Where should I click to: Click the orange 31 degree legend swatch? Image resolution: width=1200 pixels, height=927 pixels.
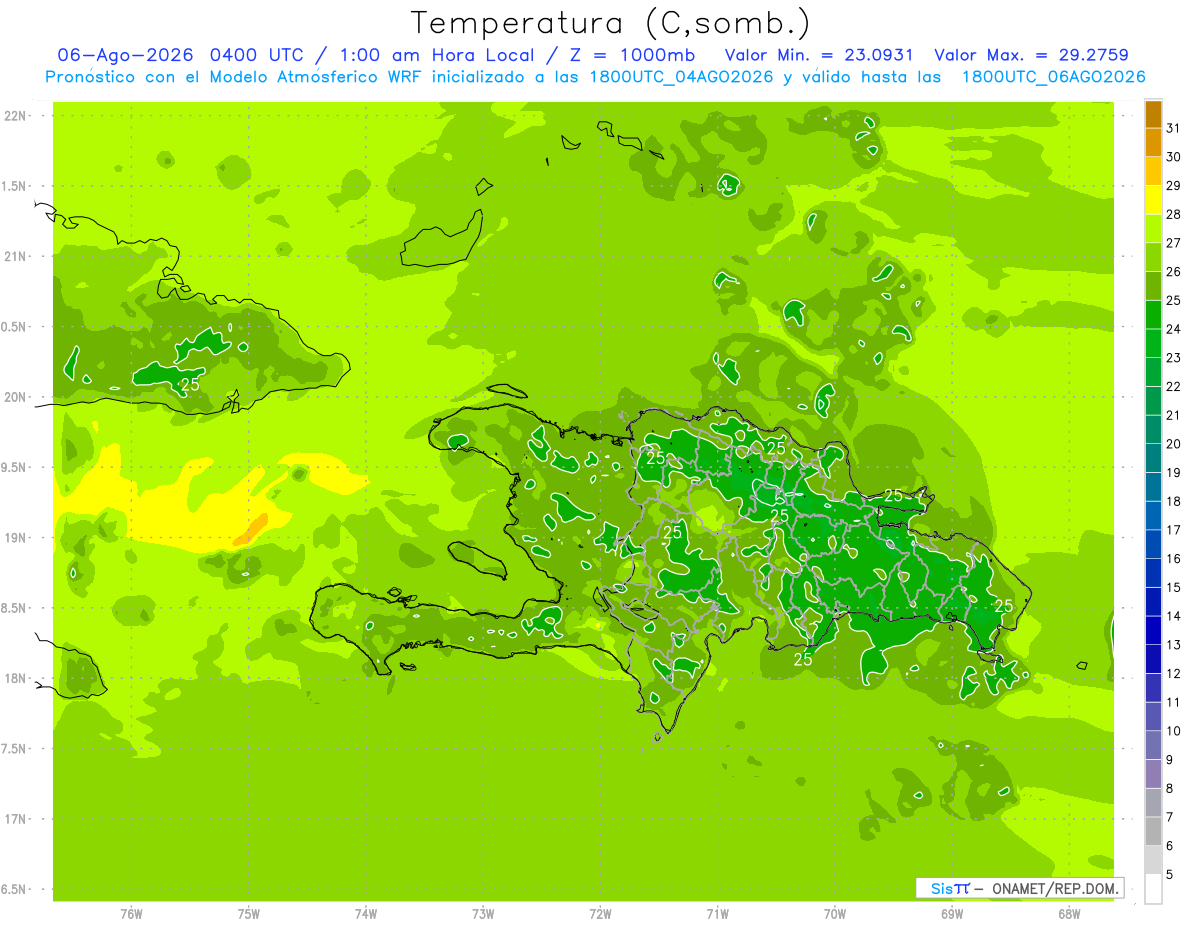click(1153, 115)
